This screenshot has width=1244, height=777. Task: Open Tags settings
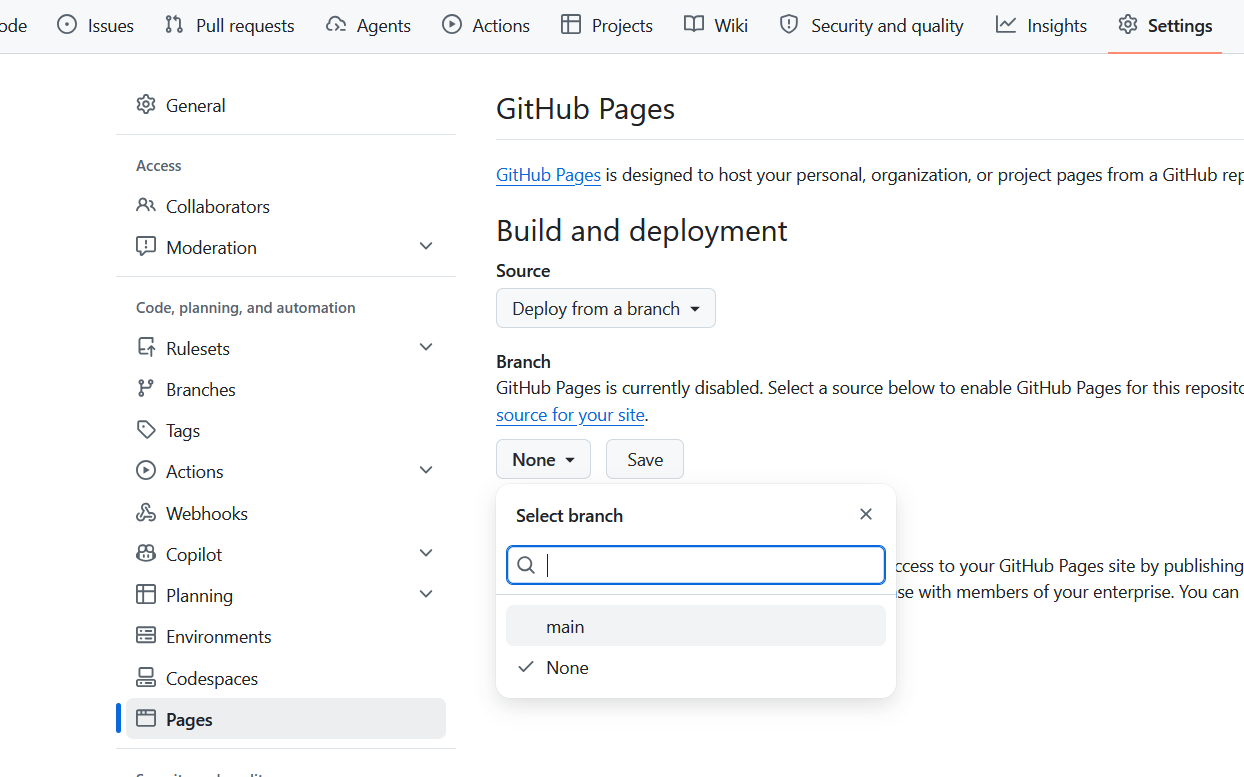pos(286,430)
